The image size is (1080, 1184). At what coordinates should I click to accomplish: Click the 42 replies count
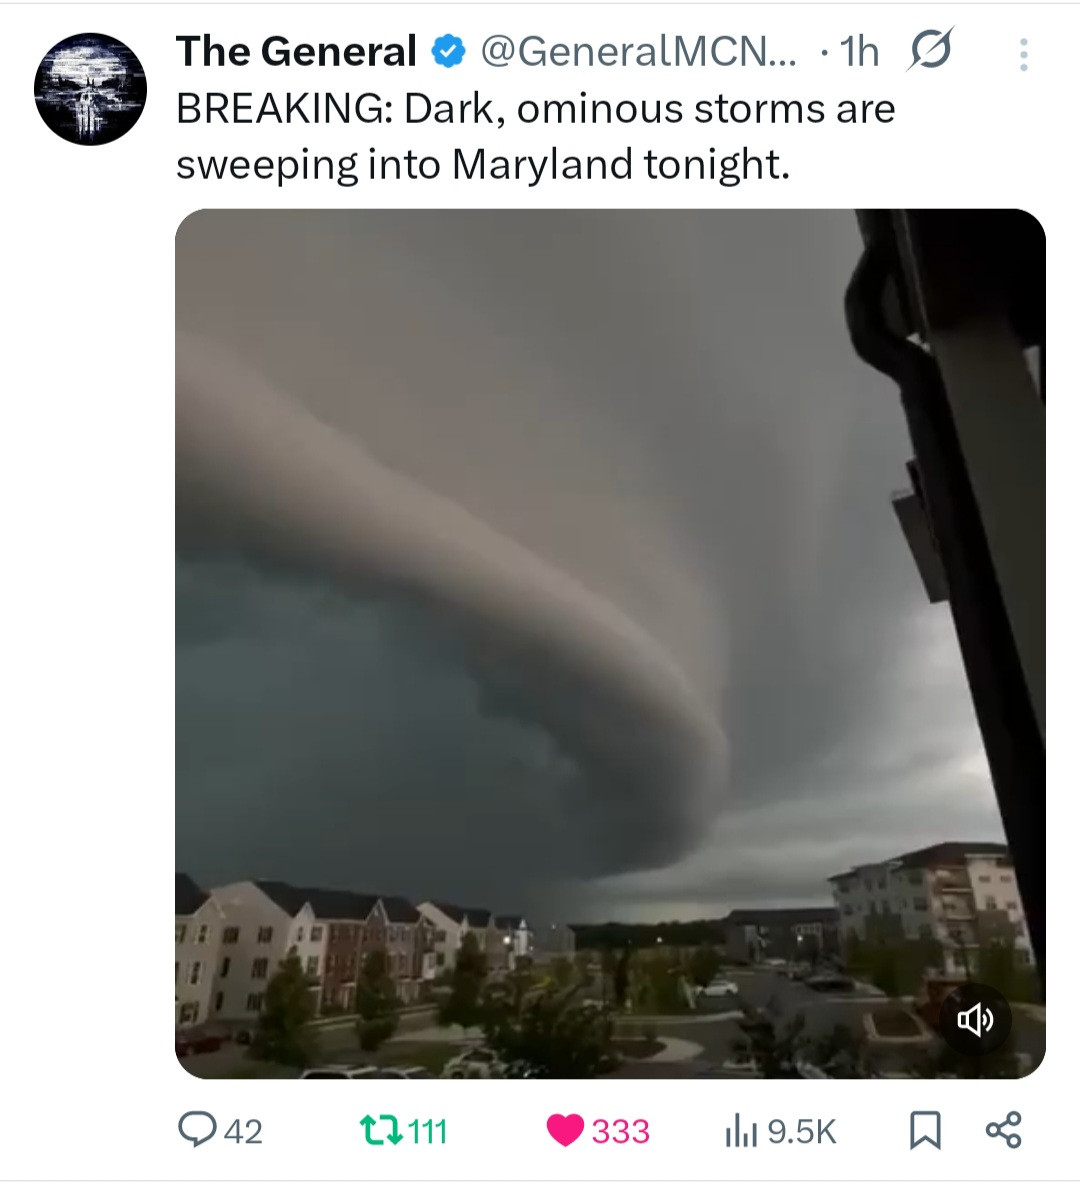click(x=243, y=1131)
